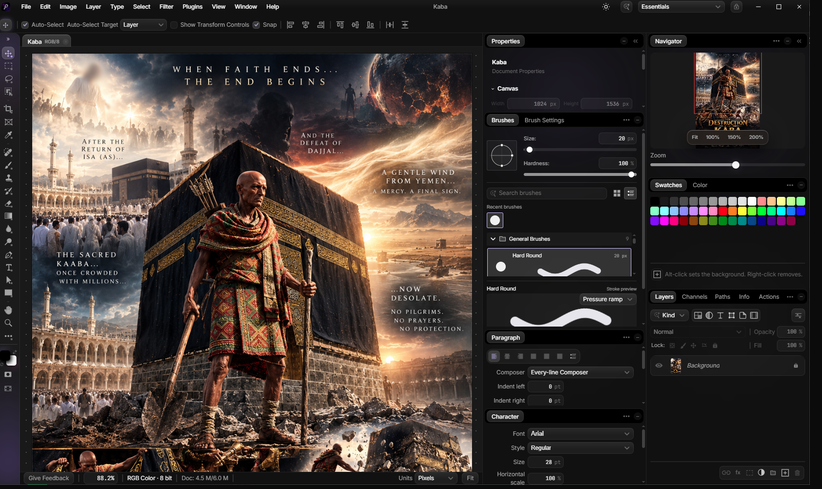The height and width of the screenshot is (489, 822).
Task: Select the Crop tool
Action: tap(8, 109)
